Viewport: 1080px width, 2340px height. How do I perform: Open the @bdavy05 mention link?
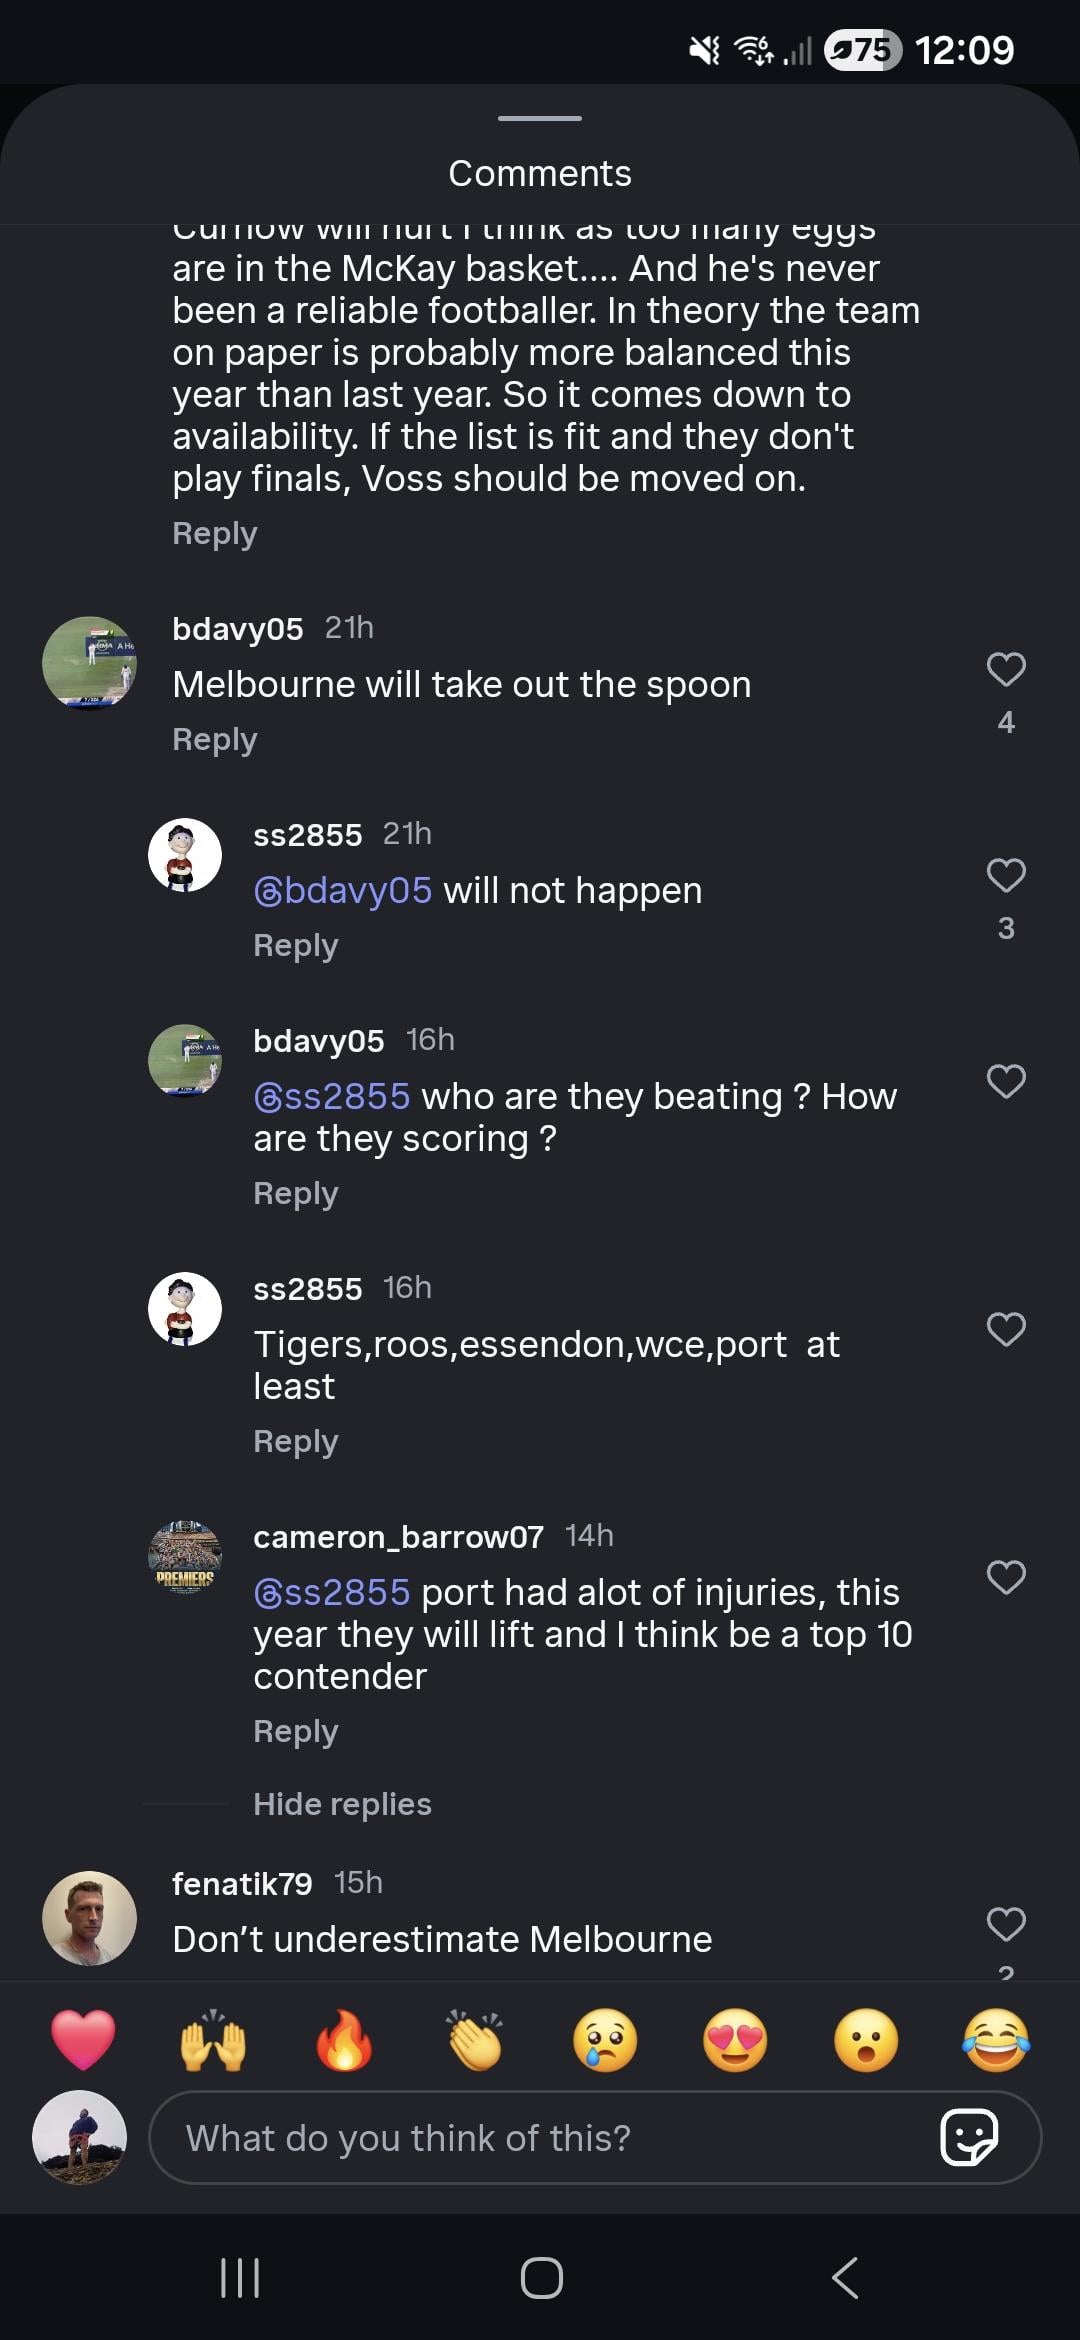pyautogui.click(x=343, y=890)
